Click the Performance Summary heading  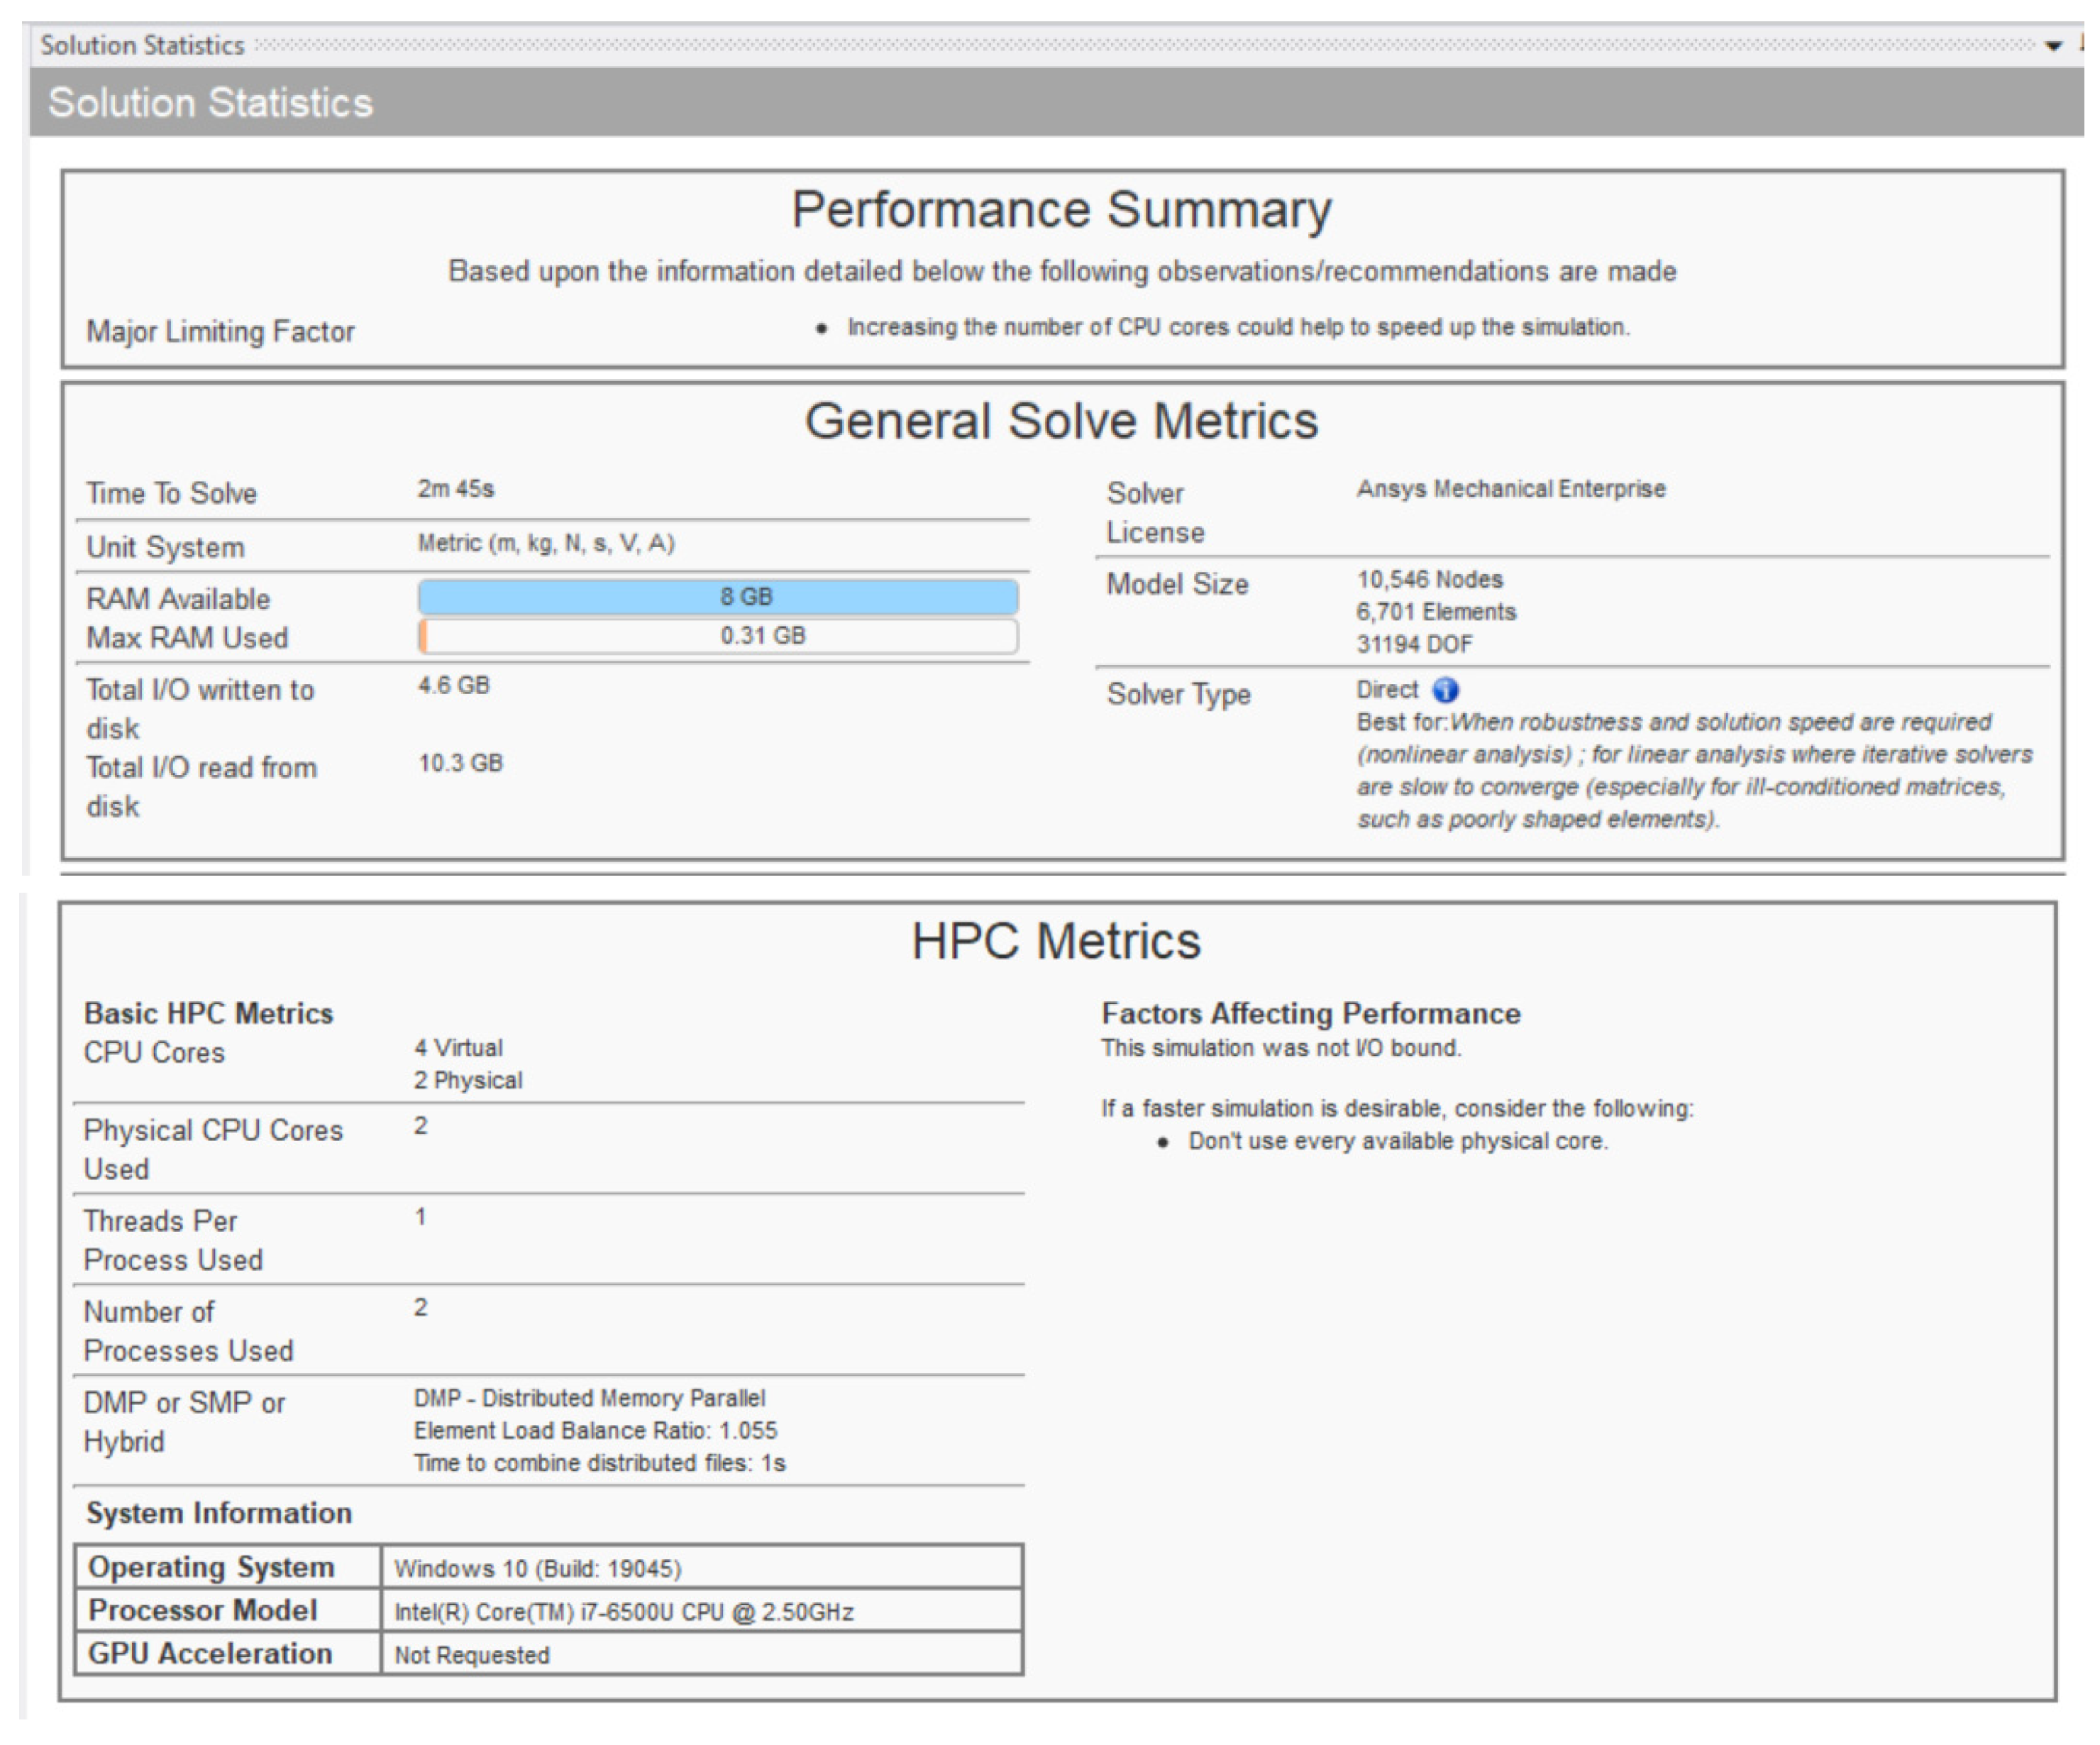tap(1061, 210)
